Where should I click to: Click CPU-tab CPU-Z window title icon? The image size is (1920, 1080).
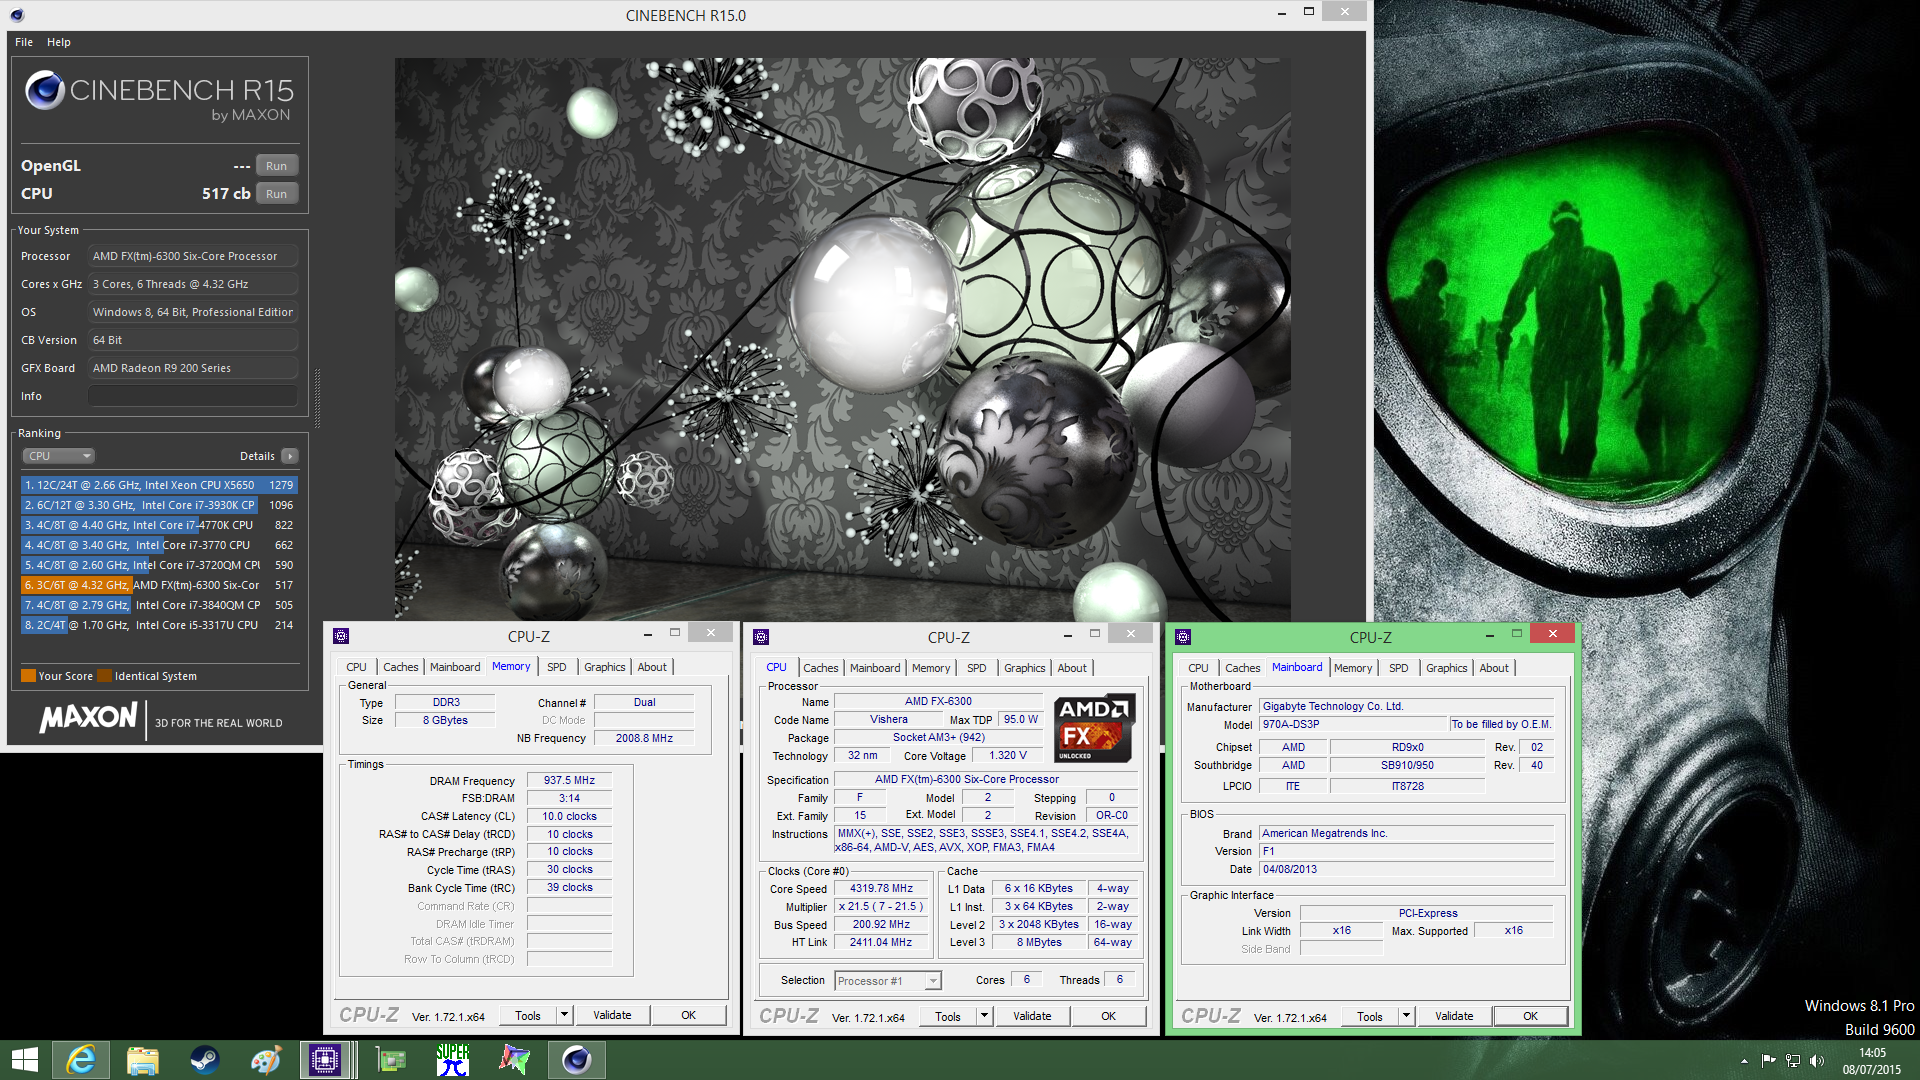[x=761, y=637]
